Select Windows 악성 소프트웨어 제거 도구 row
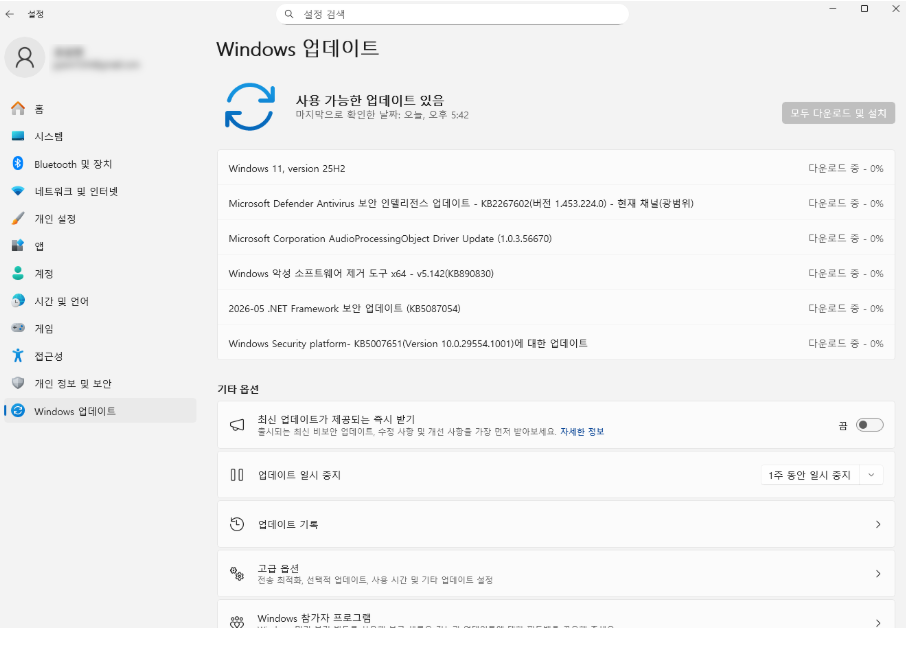906x651 pixels. tap(556, 273)
